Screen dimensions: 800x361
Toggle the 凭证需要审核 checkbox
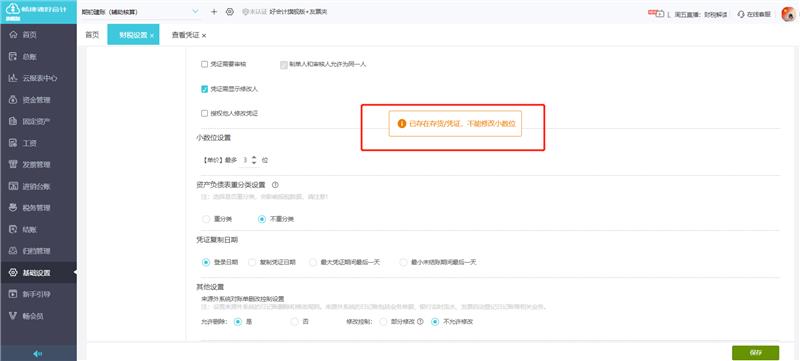pos(204,65)
